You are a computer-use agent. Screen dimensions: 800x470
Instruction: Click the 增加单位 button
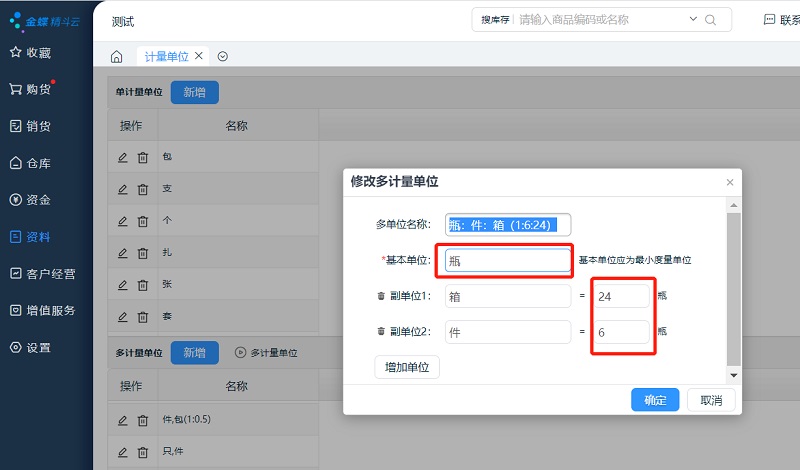407,367
